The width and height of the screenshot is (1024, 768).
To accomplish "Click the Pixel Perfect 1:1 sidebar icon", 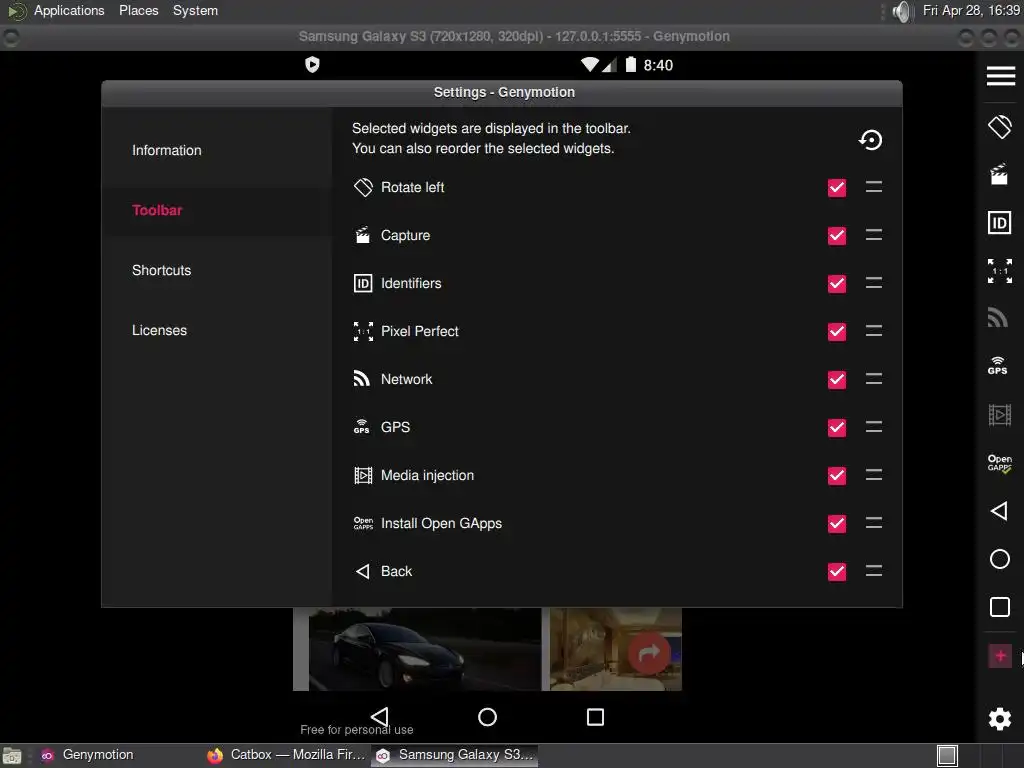I will tap(999, 270).
